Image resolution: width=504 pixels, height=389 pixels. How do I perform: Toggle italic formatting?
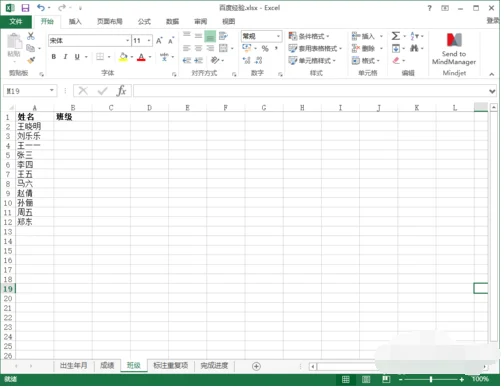pos(65,57)
